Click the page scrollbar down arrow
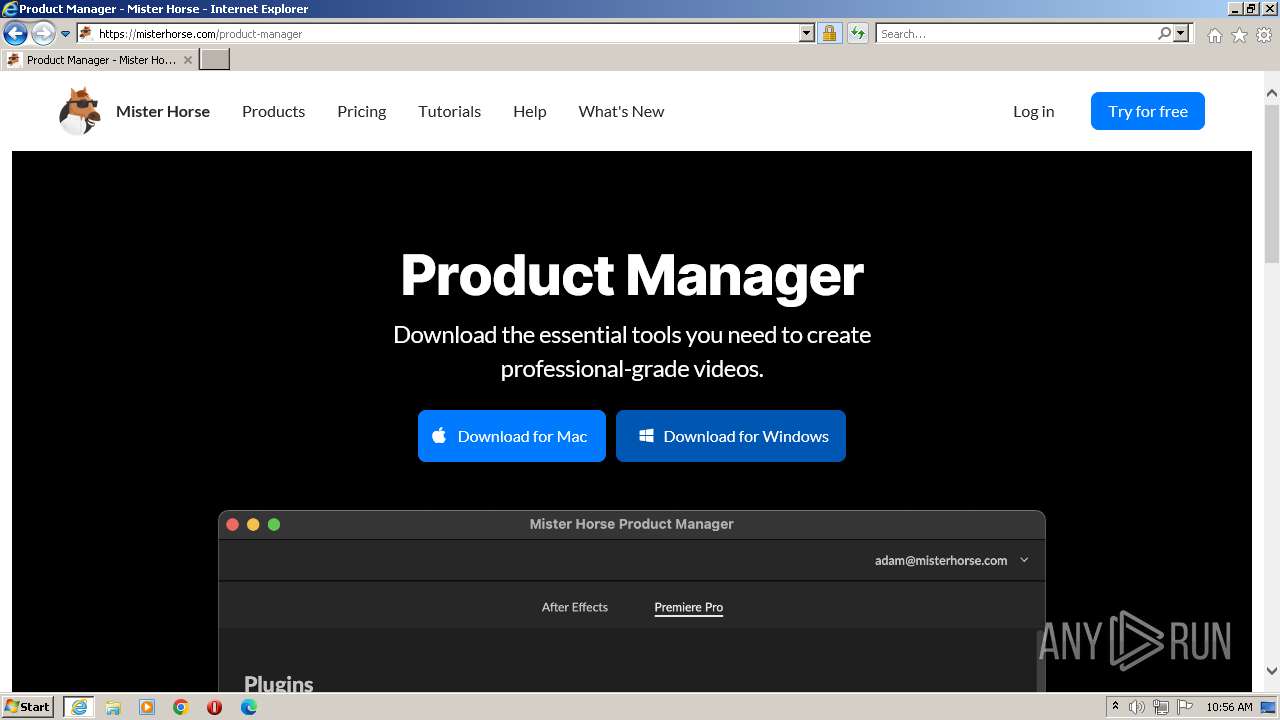1280x720 pixels. (x=1272, y=671)
